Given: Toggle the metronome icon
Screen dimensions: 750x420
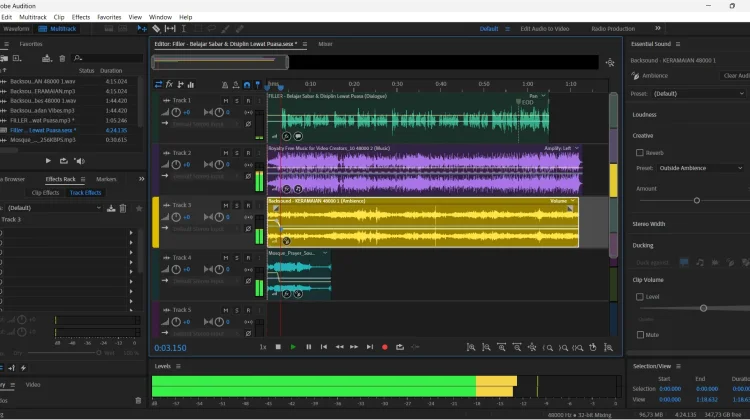Looking at the screenshot, I should pyautogui.click(x=225, y=85).
